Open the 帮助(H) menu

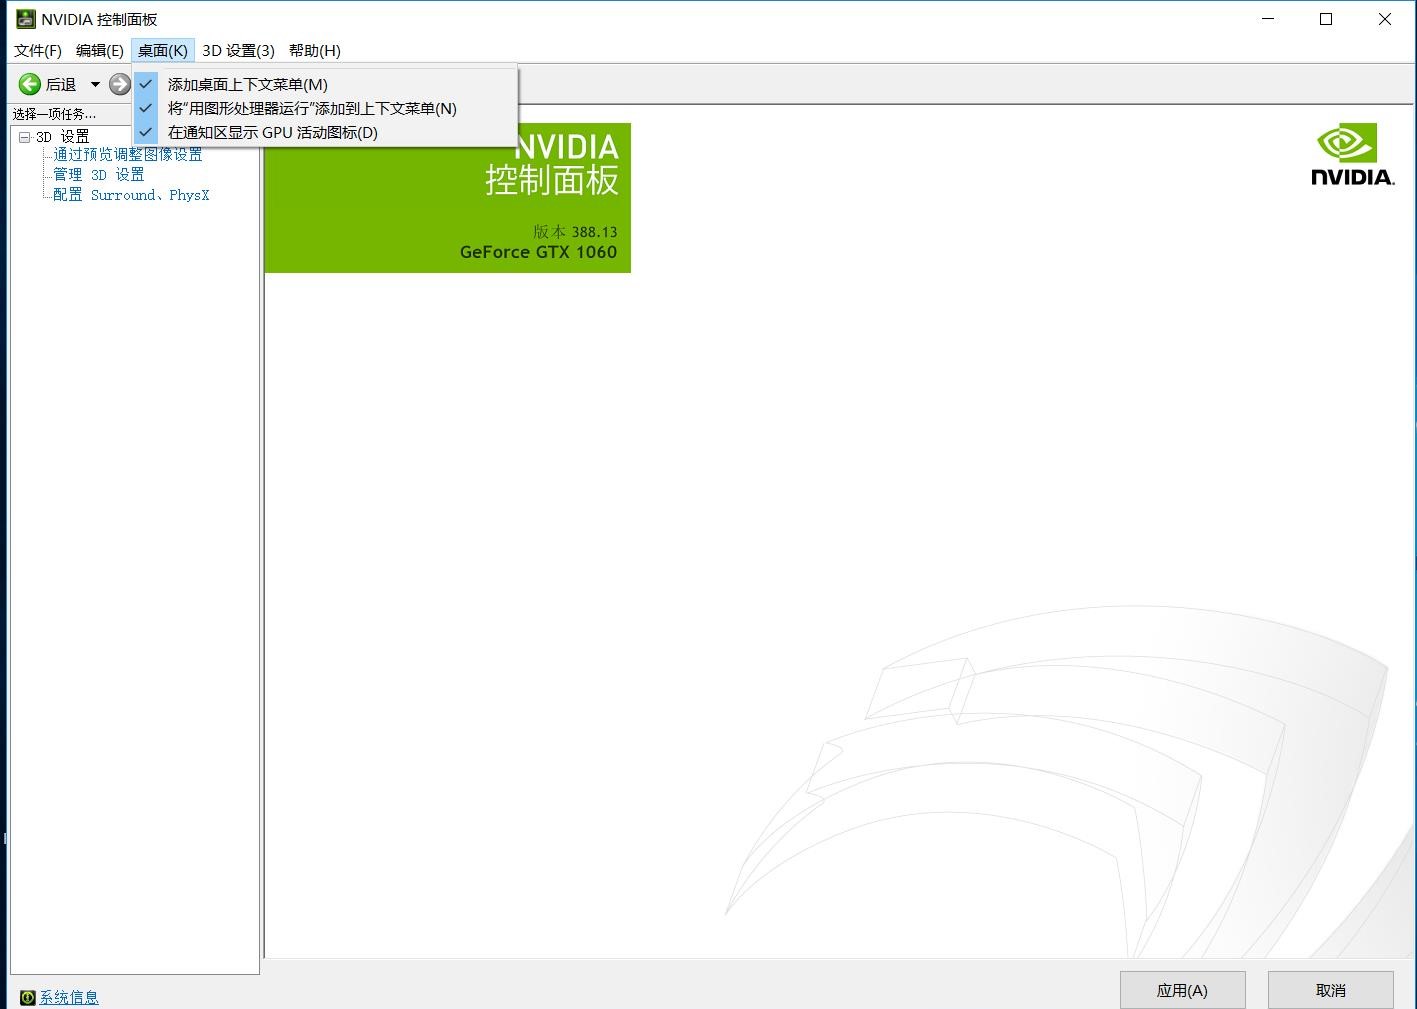[315, 51]
